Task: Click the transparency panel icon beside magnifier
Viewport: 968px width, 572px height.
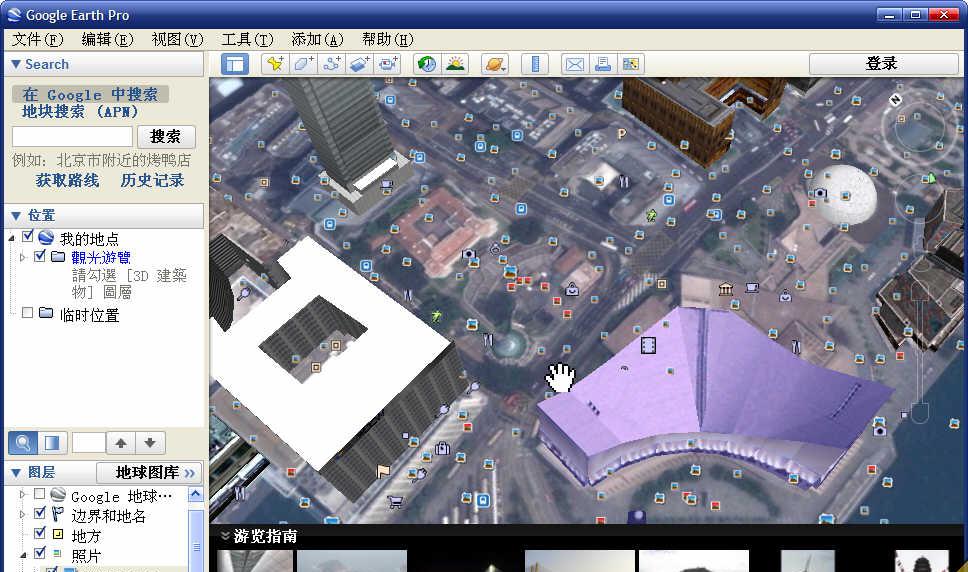Action: pyautogui.click(x=52, y=442)
